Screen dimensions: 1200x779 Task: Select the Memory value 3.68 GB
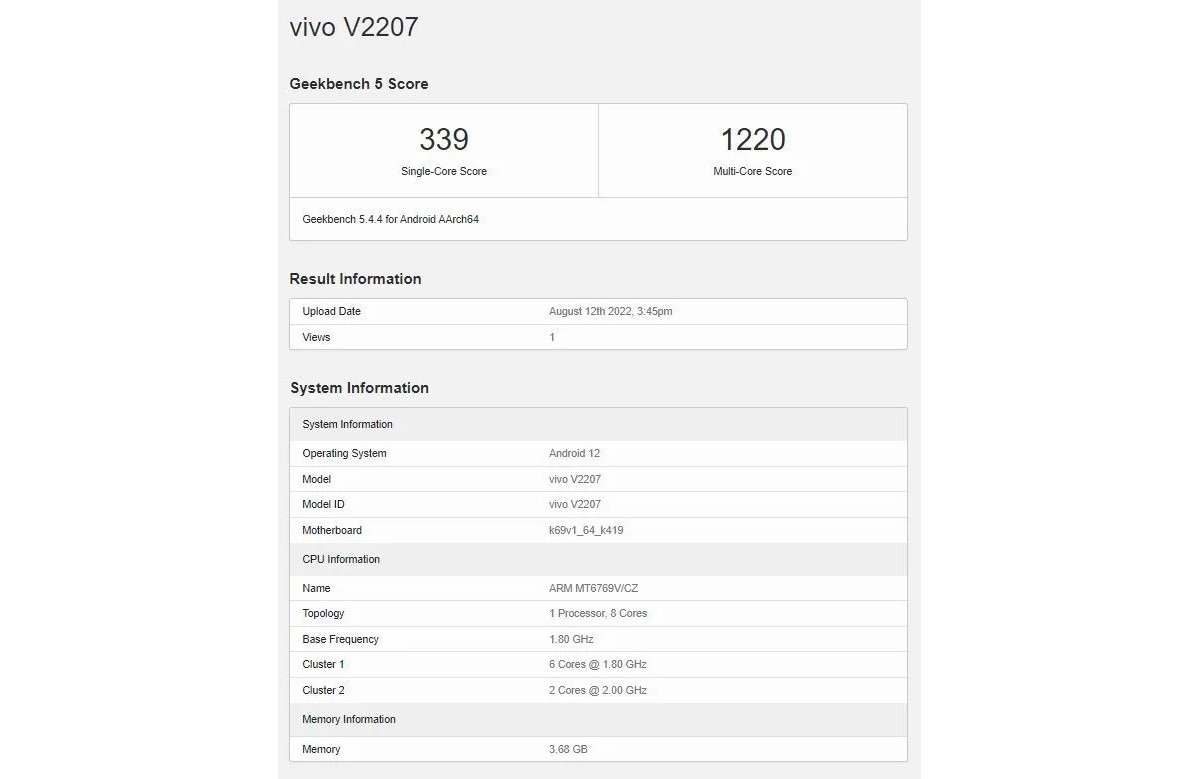tap(568, 749)
